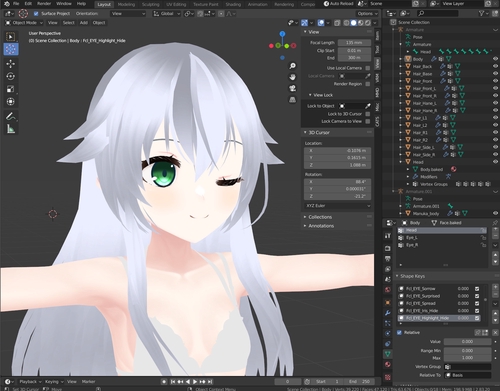Open Output properties tab
The width and height of the screenshot is (500, 391).
pos(388,259)
